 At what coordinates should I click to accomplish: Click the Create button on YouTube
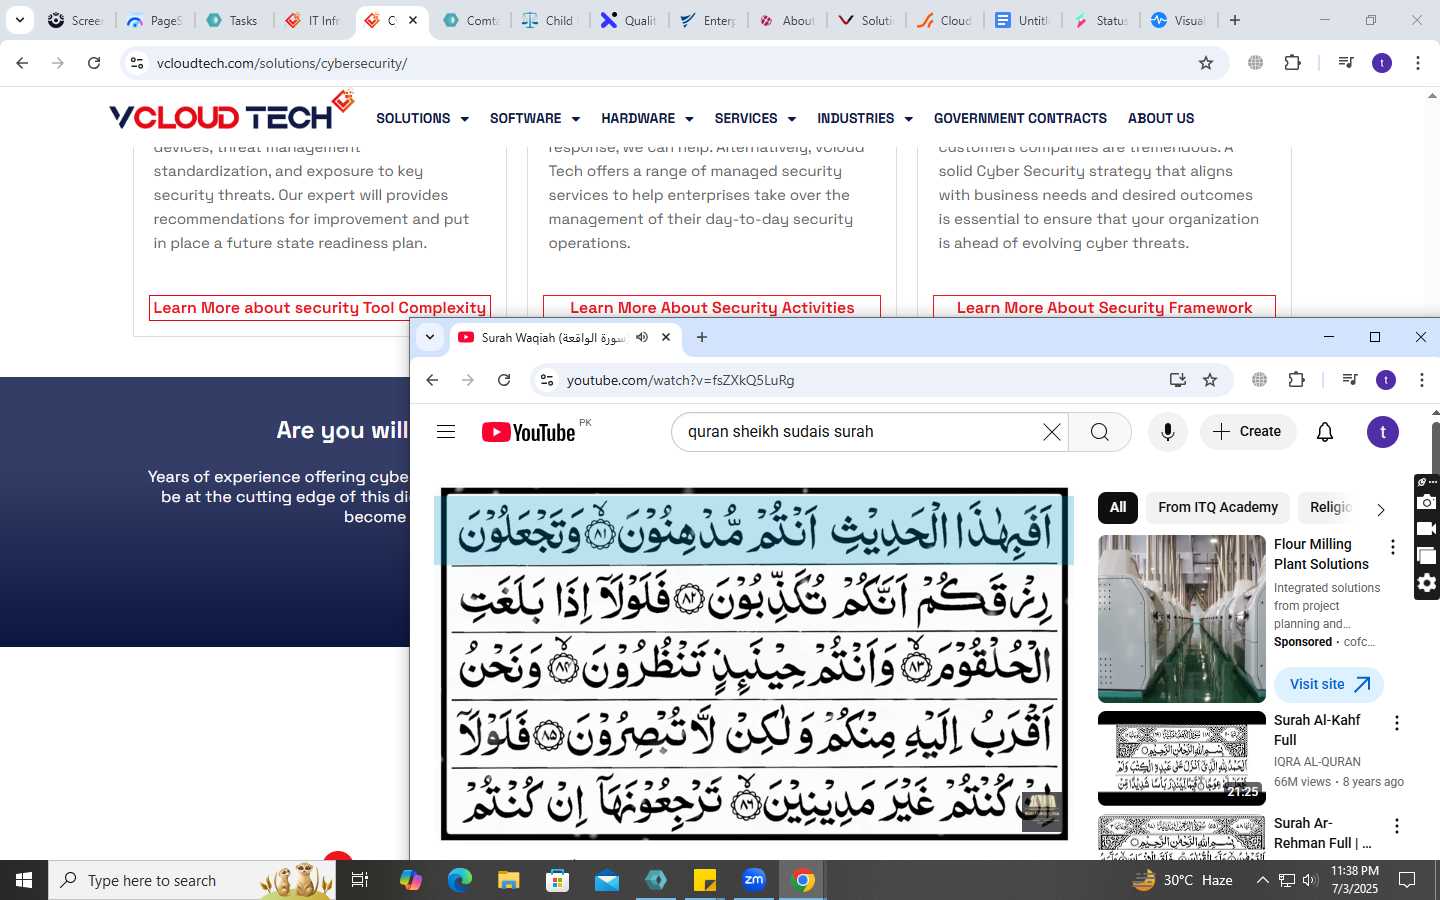(1247, 432)
